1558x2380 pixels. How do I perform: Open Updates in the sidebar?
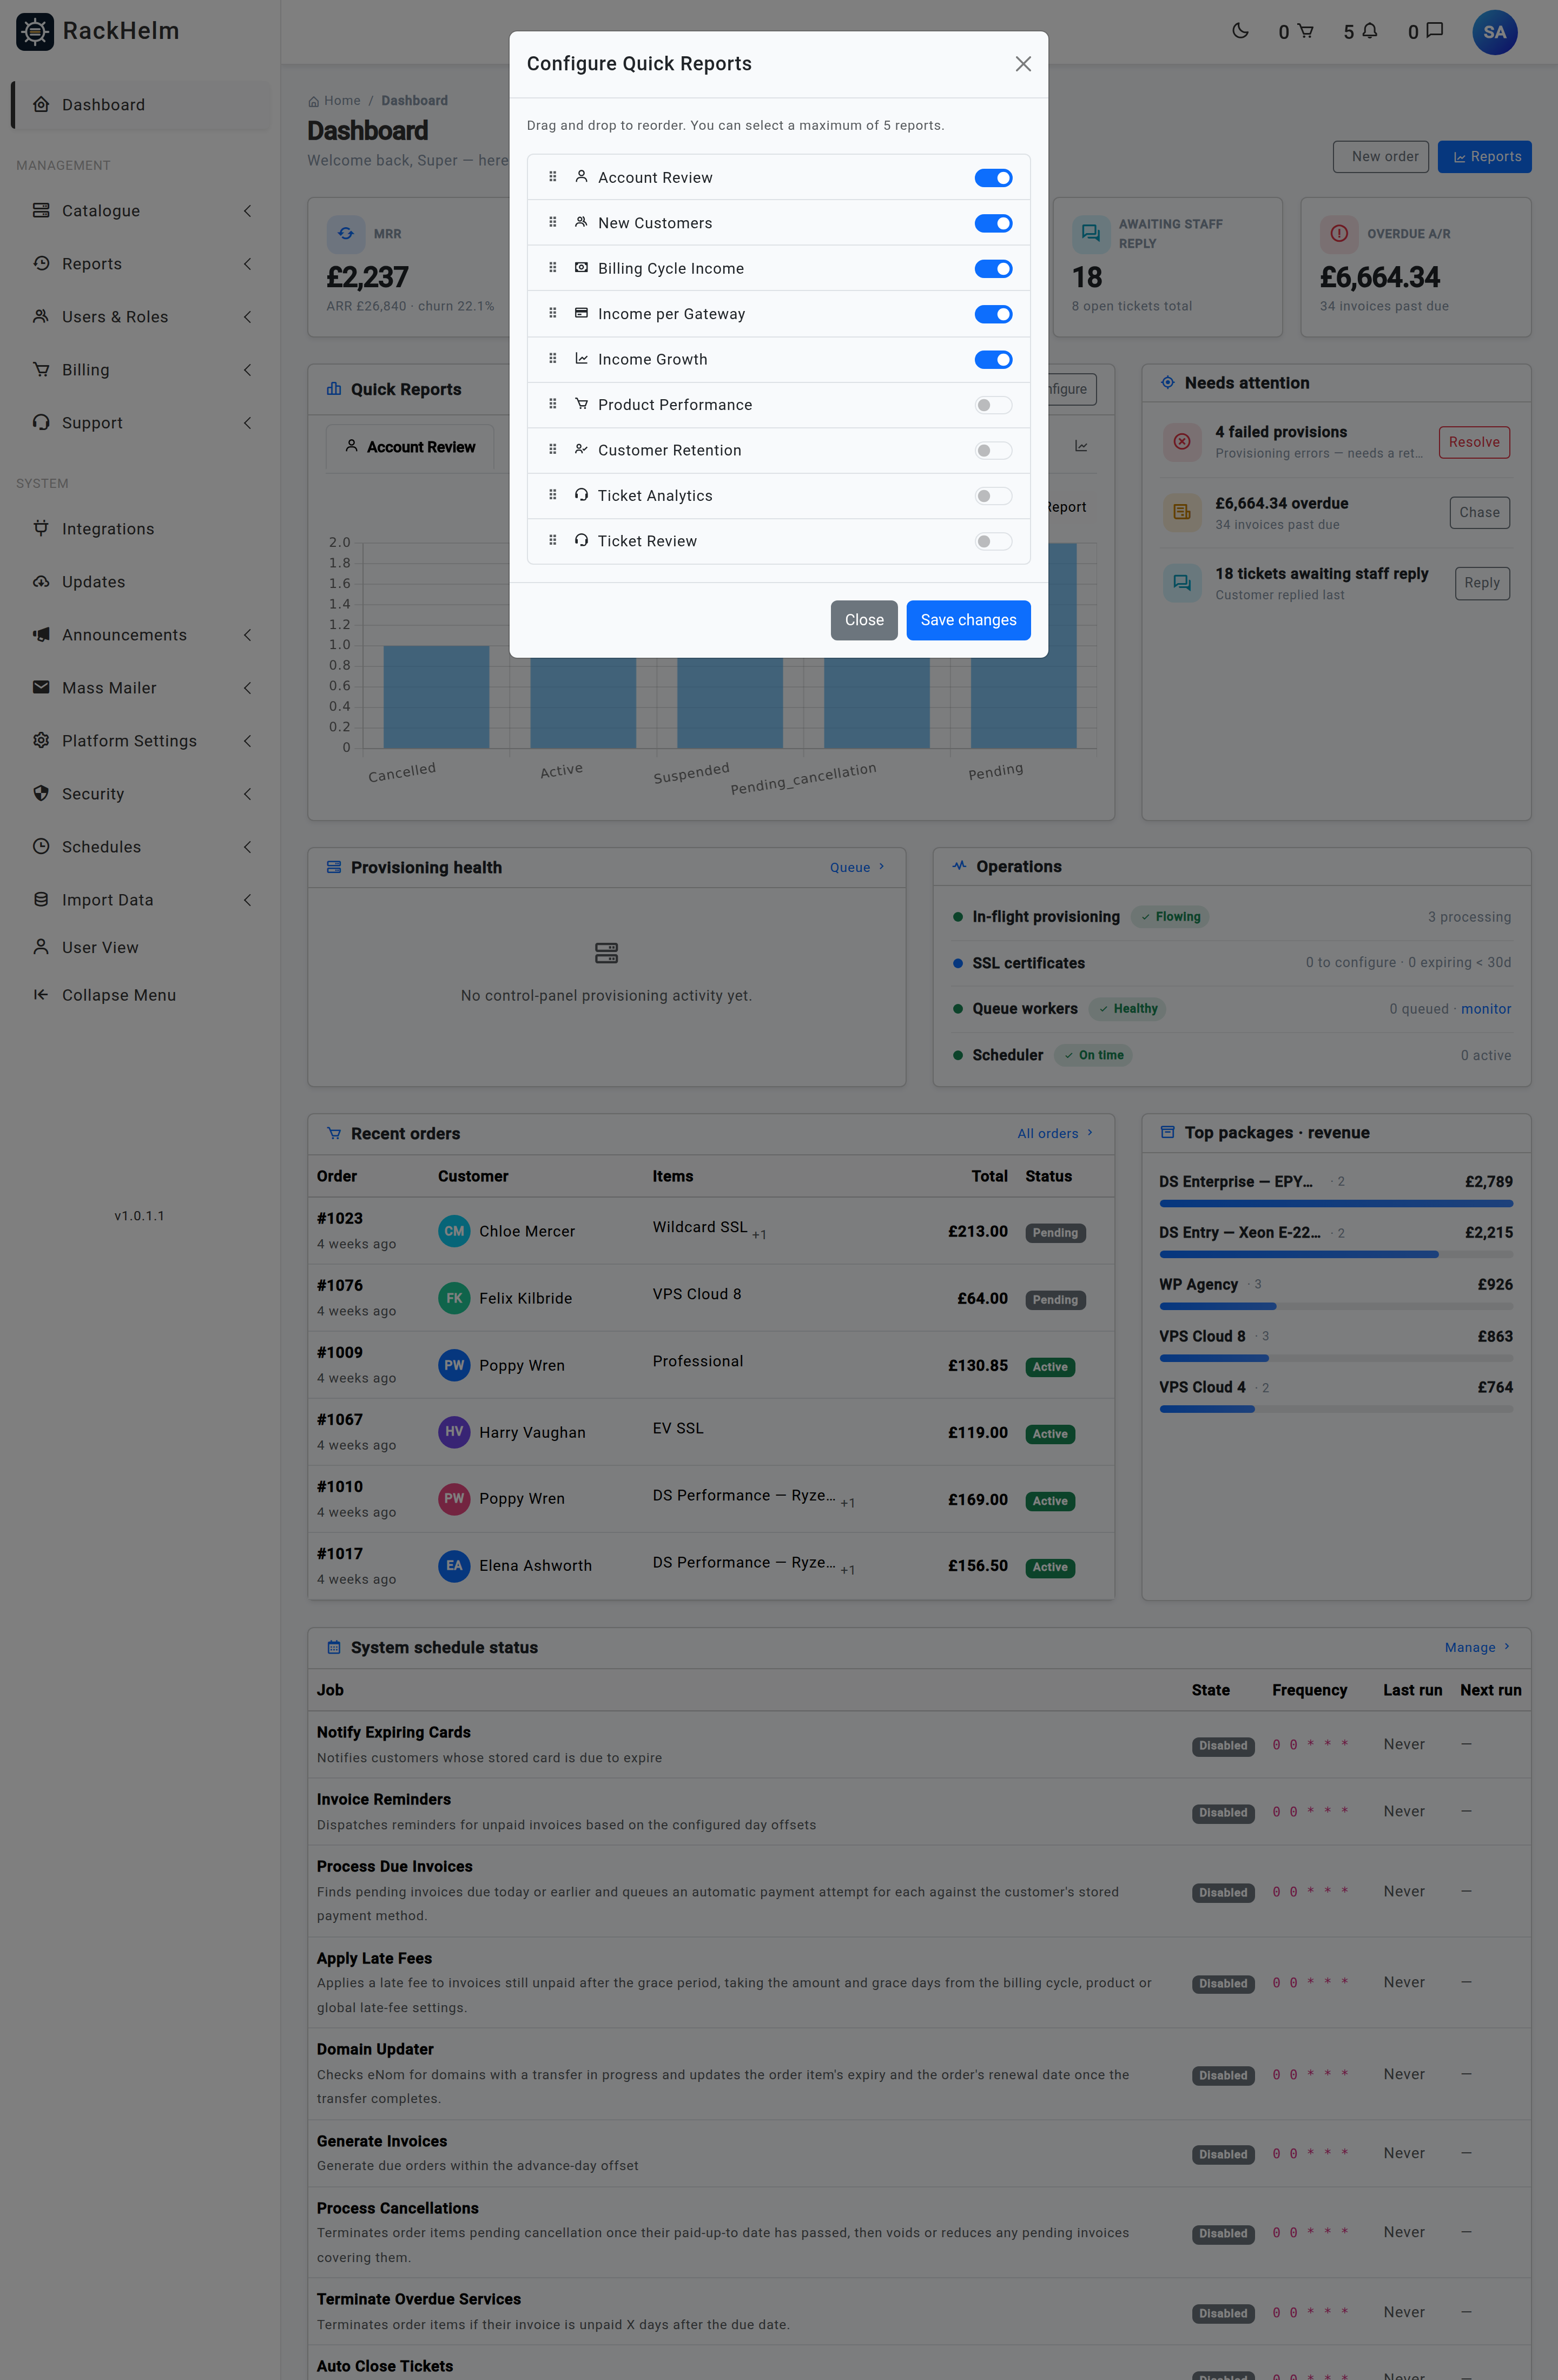pyautogui.click(x=141, y=582)
